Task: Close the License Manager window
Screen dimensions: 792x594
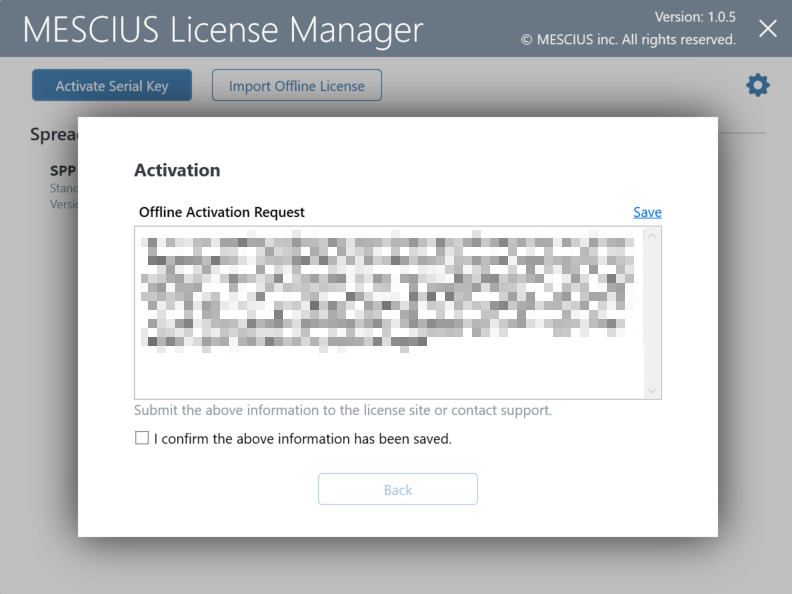Action: (767, 28)
